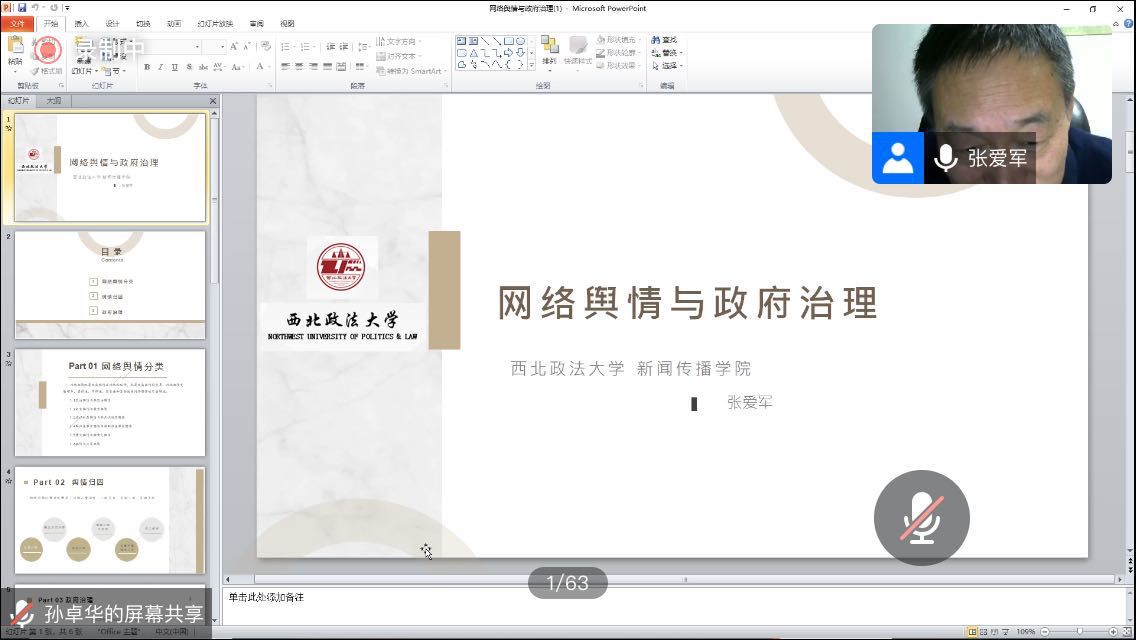
Task: Toggle 张爱军's microphone icon
Action: (945, 158)
